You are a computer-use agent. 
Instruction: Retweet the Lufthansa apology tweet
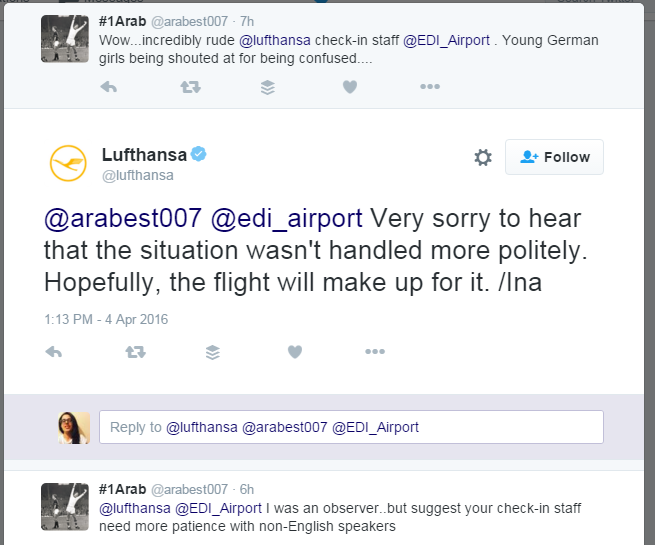[135, 352]
